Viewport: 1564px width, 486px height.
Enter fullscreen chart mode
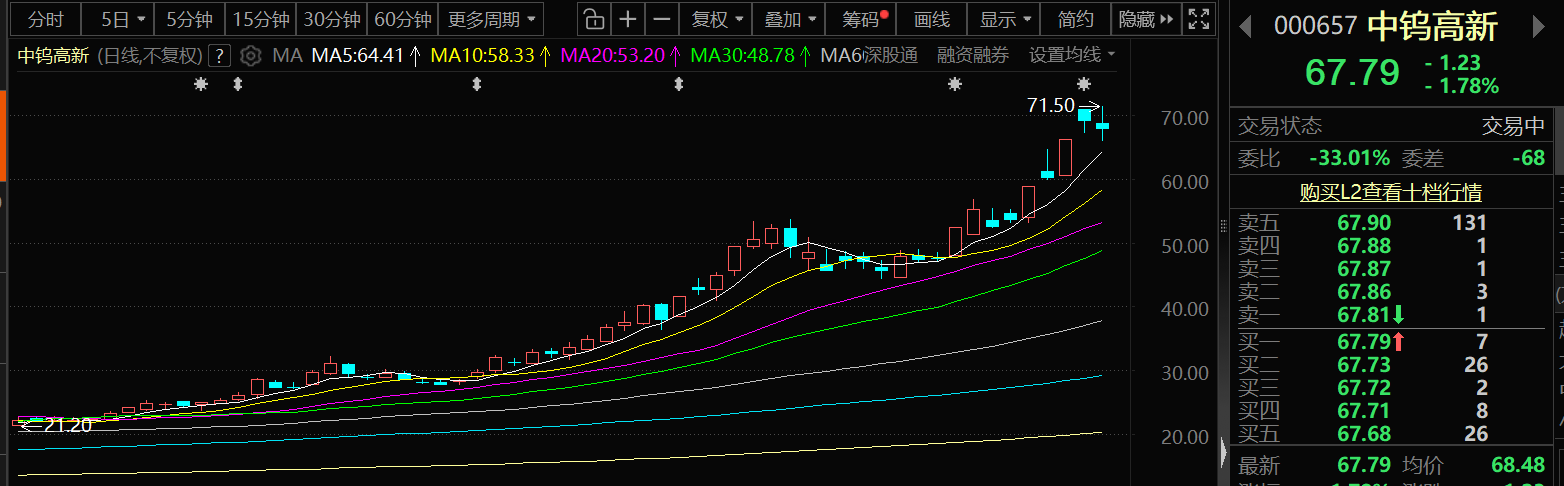pos(1197,19)
